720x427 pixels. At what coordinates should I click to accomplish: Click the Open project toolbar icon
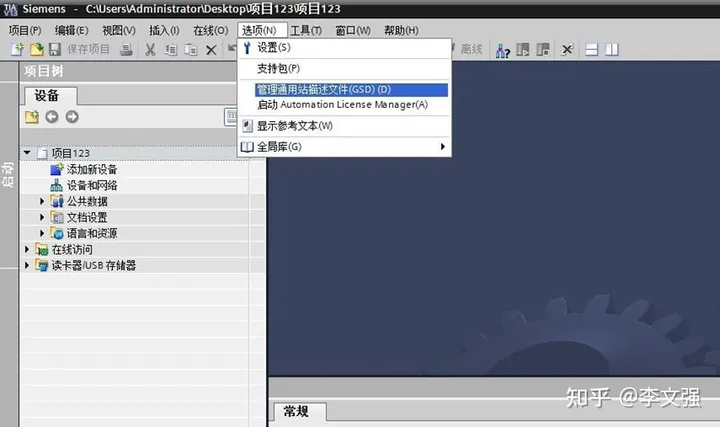point(36,49)
